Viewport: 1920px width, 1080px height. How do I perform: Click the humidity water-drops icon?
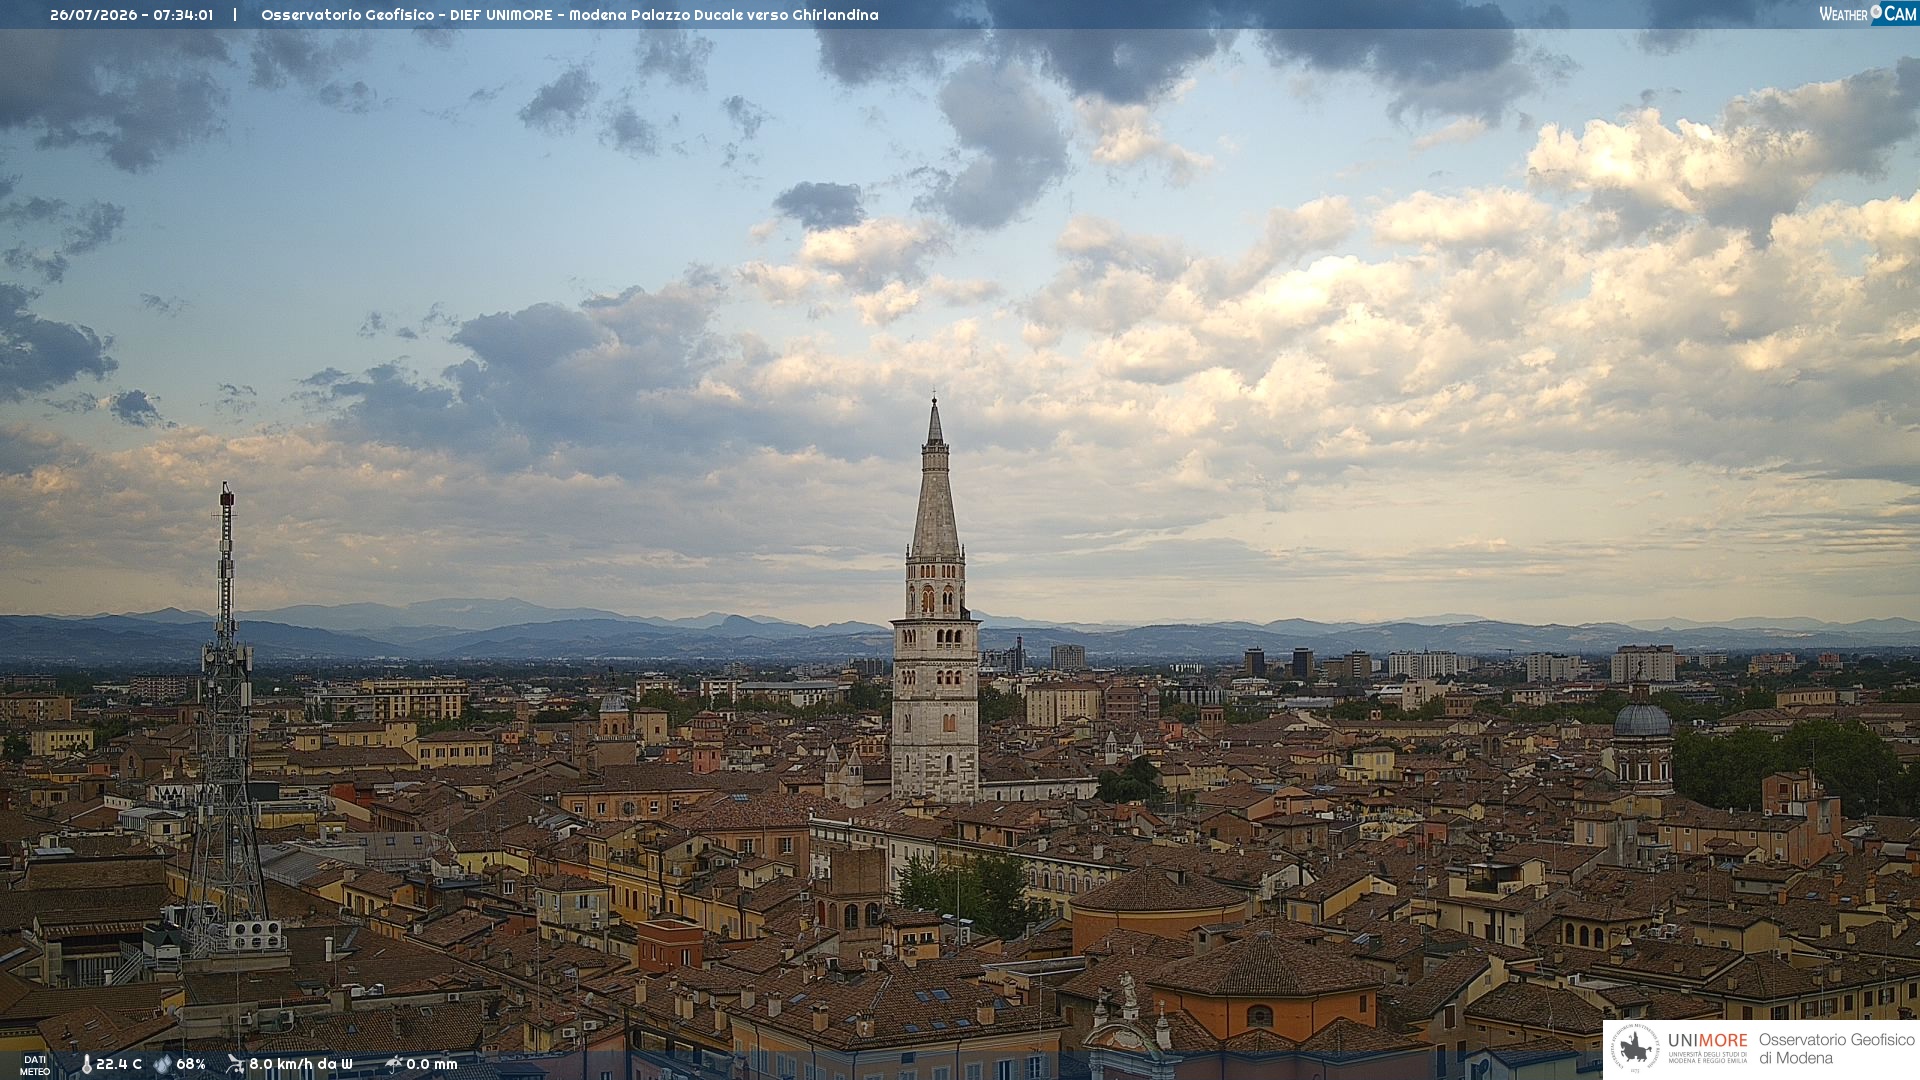163,1065
